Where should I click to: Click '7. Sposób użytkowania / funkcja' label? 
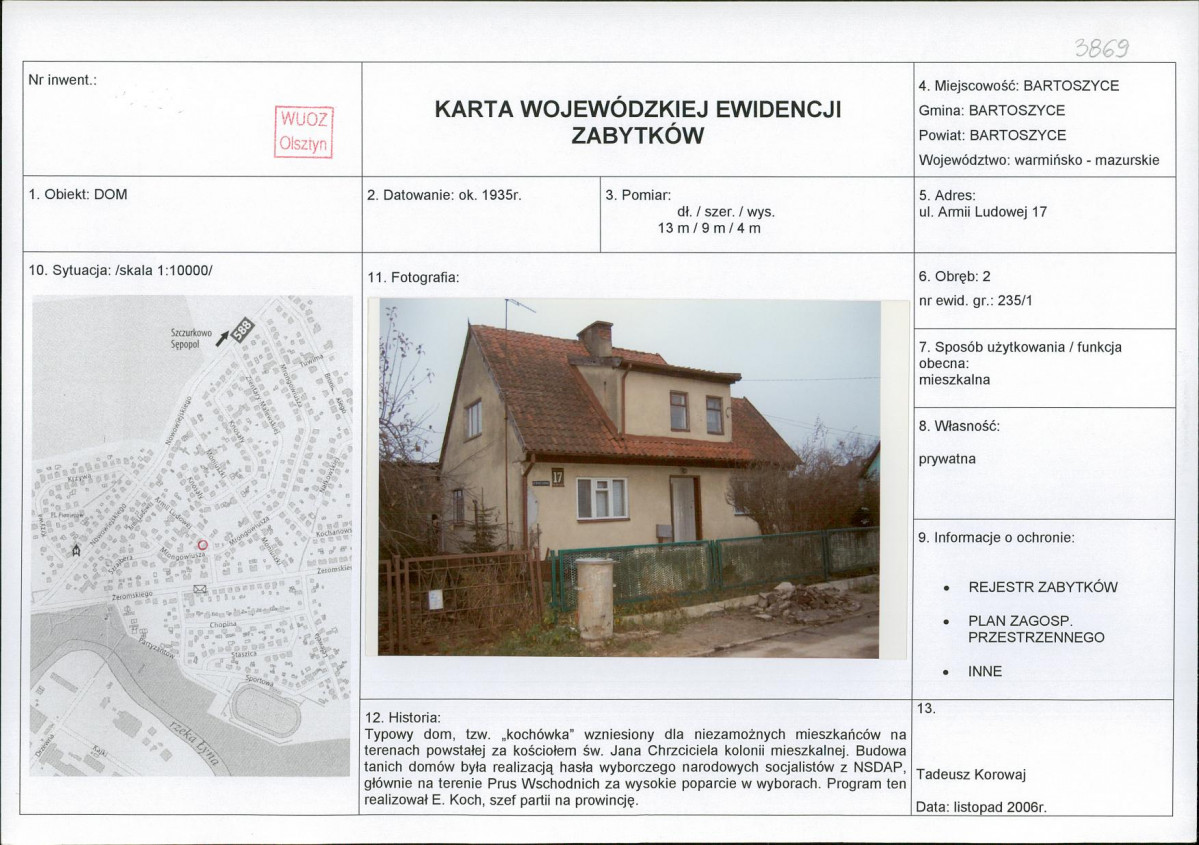click(1020, 347)
